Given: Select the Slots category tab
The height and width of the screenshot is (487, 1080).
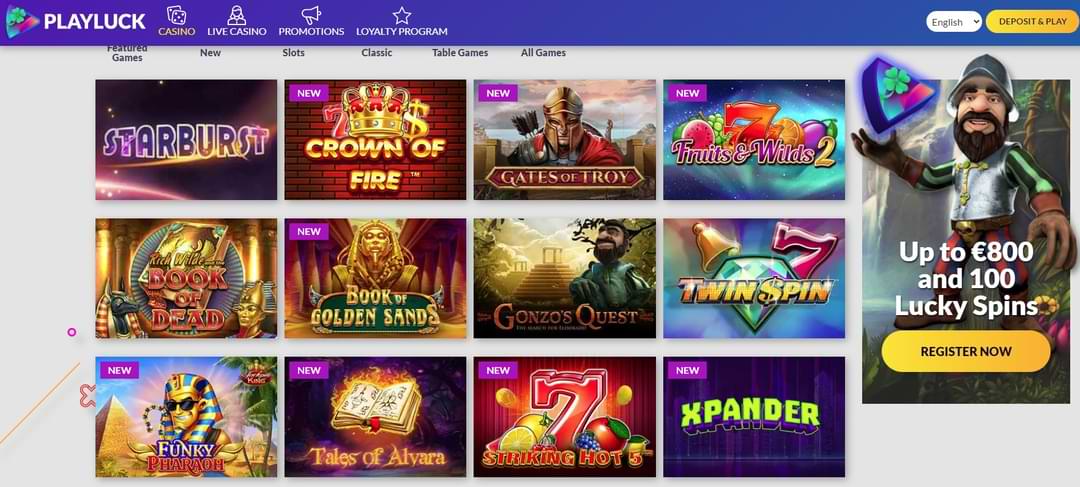Looking at the screenshot, I should pyautogui.click(x=293, y=52).
